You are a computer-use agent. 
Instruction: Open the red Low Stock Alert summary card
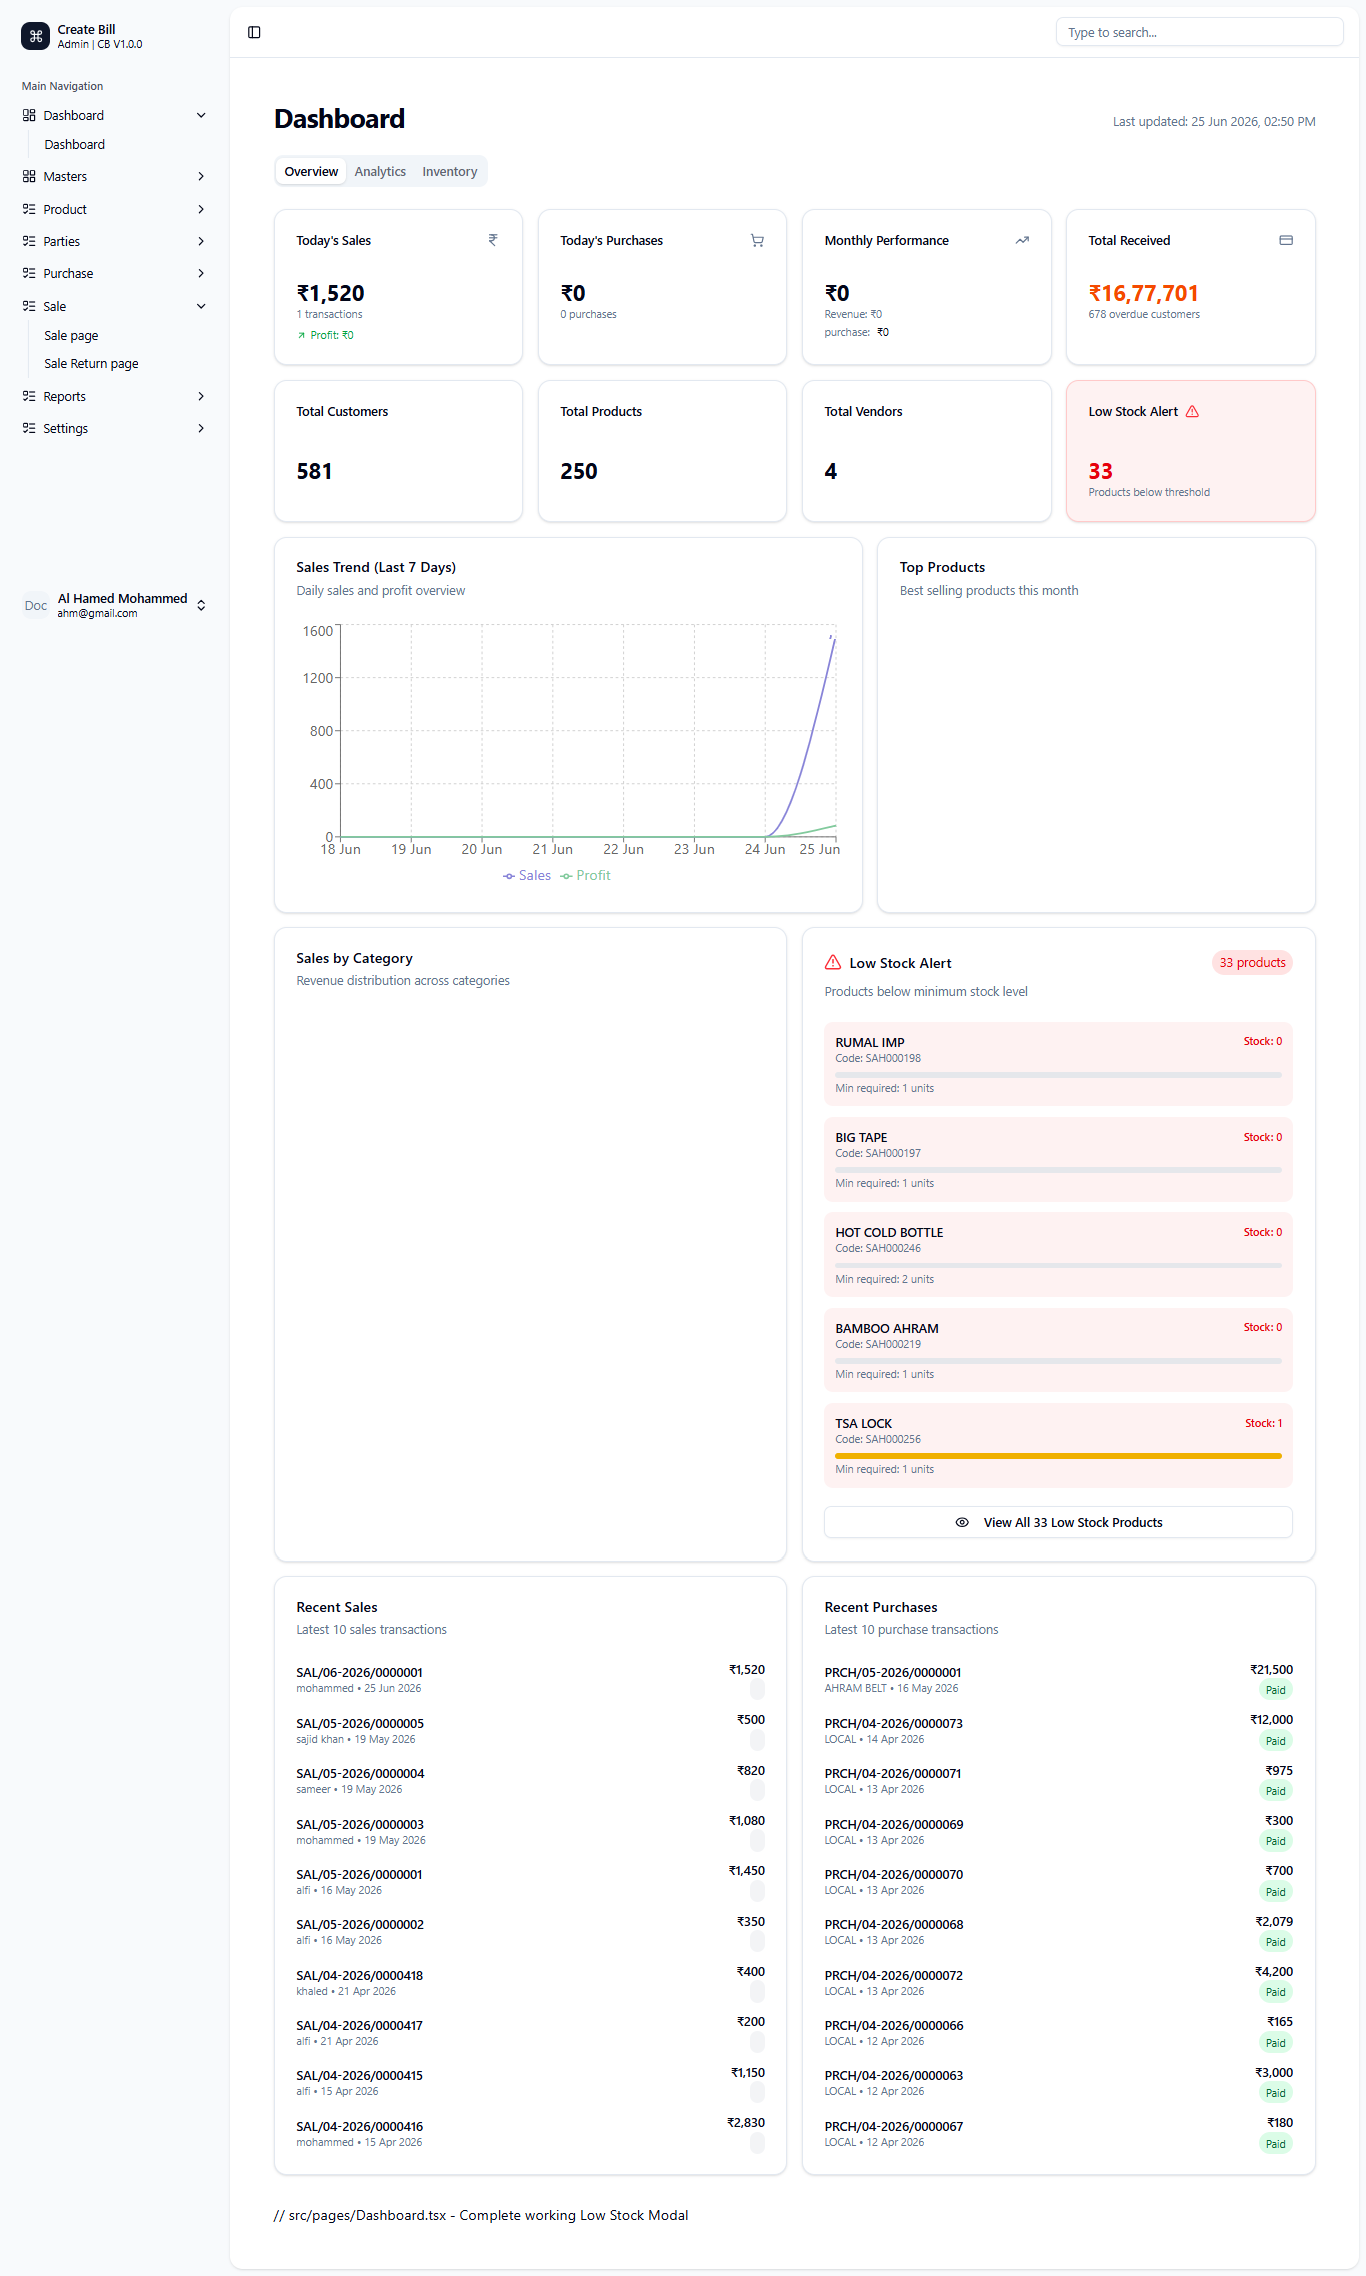click(1190, 451)
